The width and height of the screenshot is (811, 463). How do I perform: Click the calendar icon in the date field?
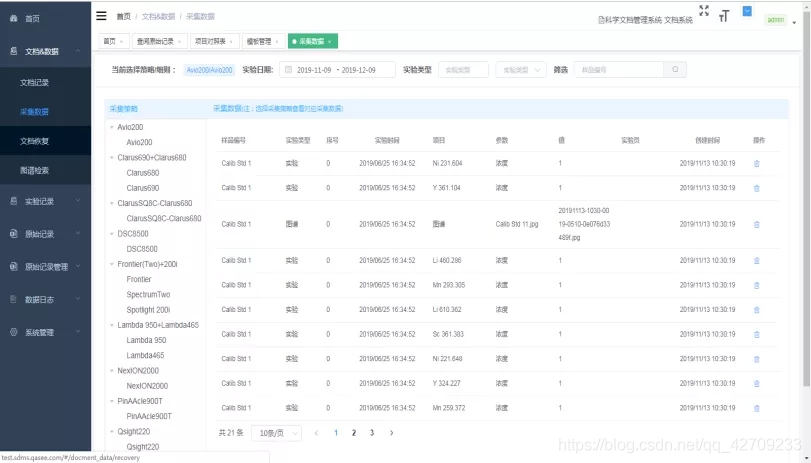pos(289,69)
